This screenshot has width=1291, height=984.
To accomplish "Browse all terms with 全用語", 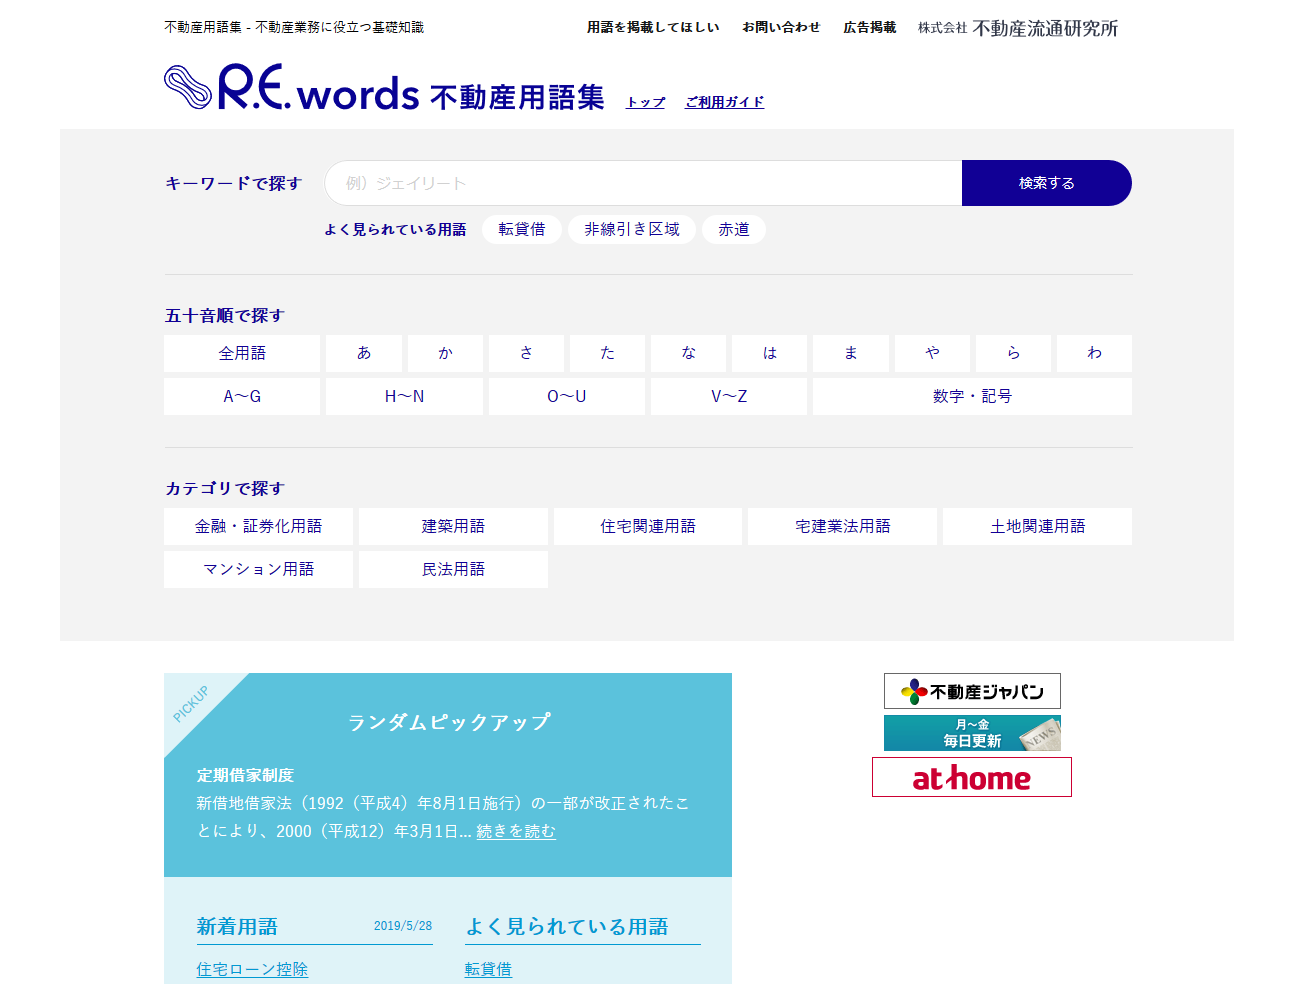I will (x=242, y=353).
